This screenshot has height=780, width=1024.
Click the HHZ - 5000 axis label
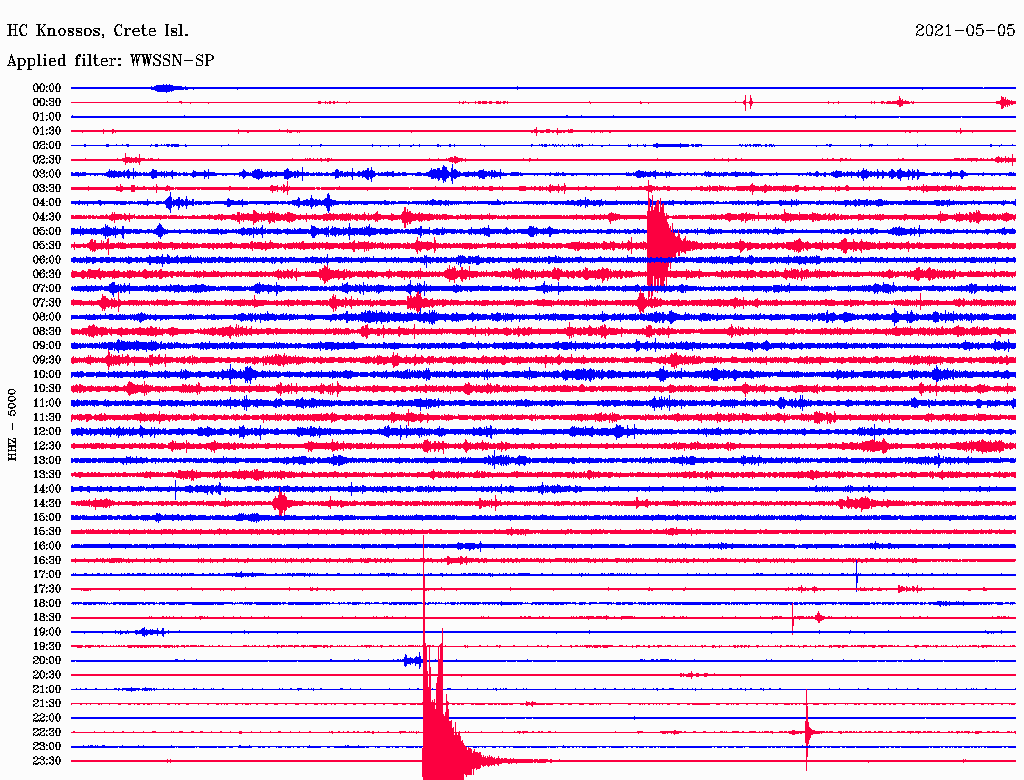12,425
